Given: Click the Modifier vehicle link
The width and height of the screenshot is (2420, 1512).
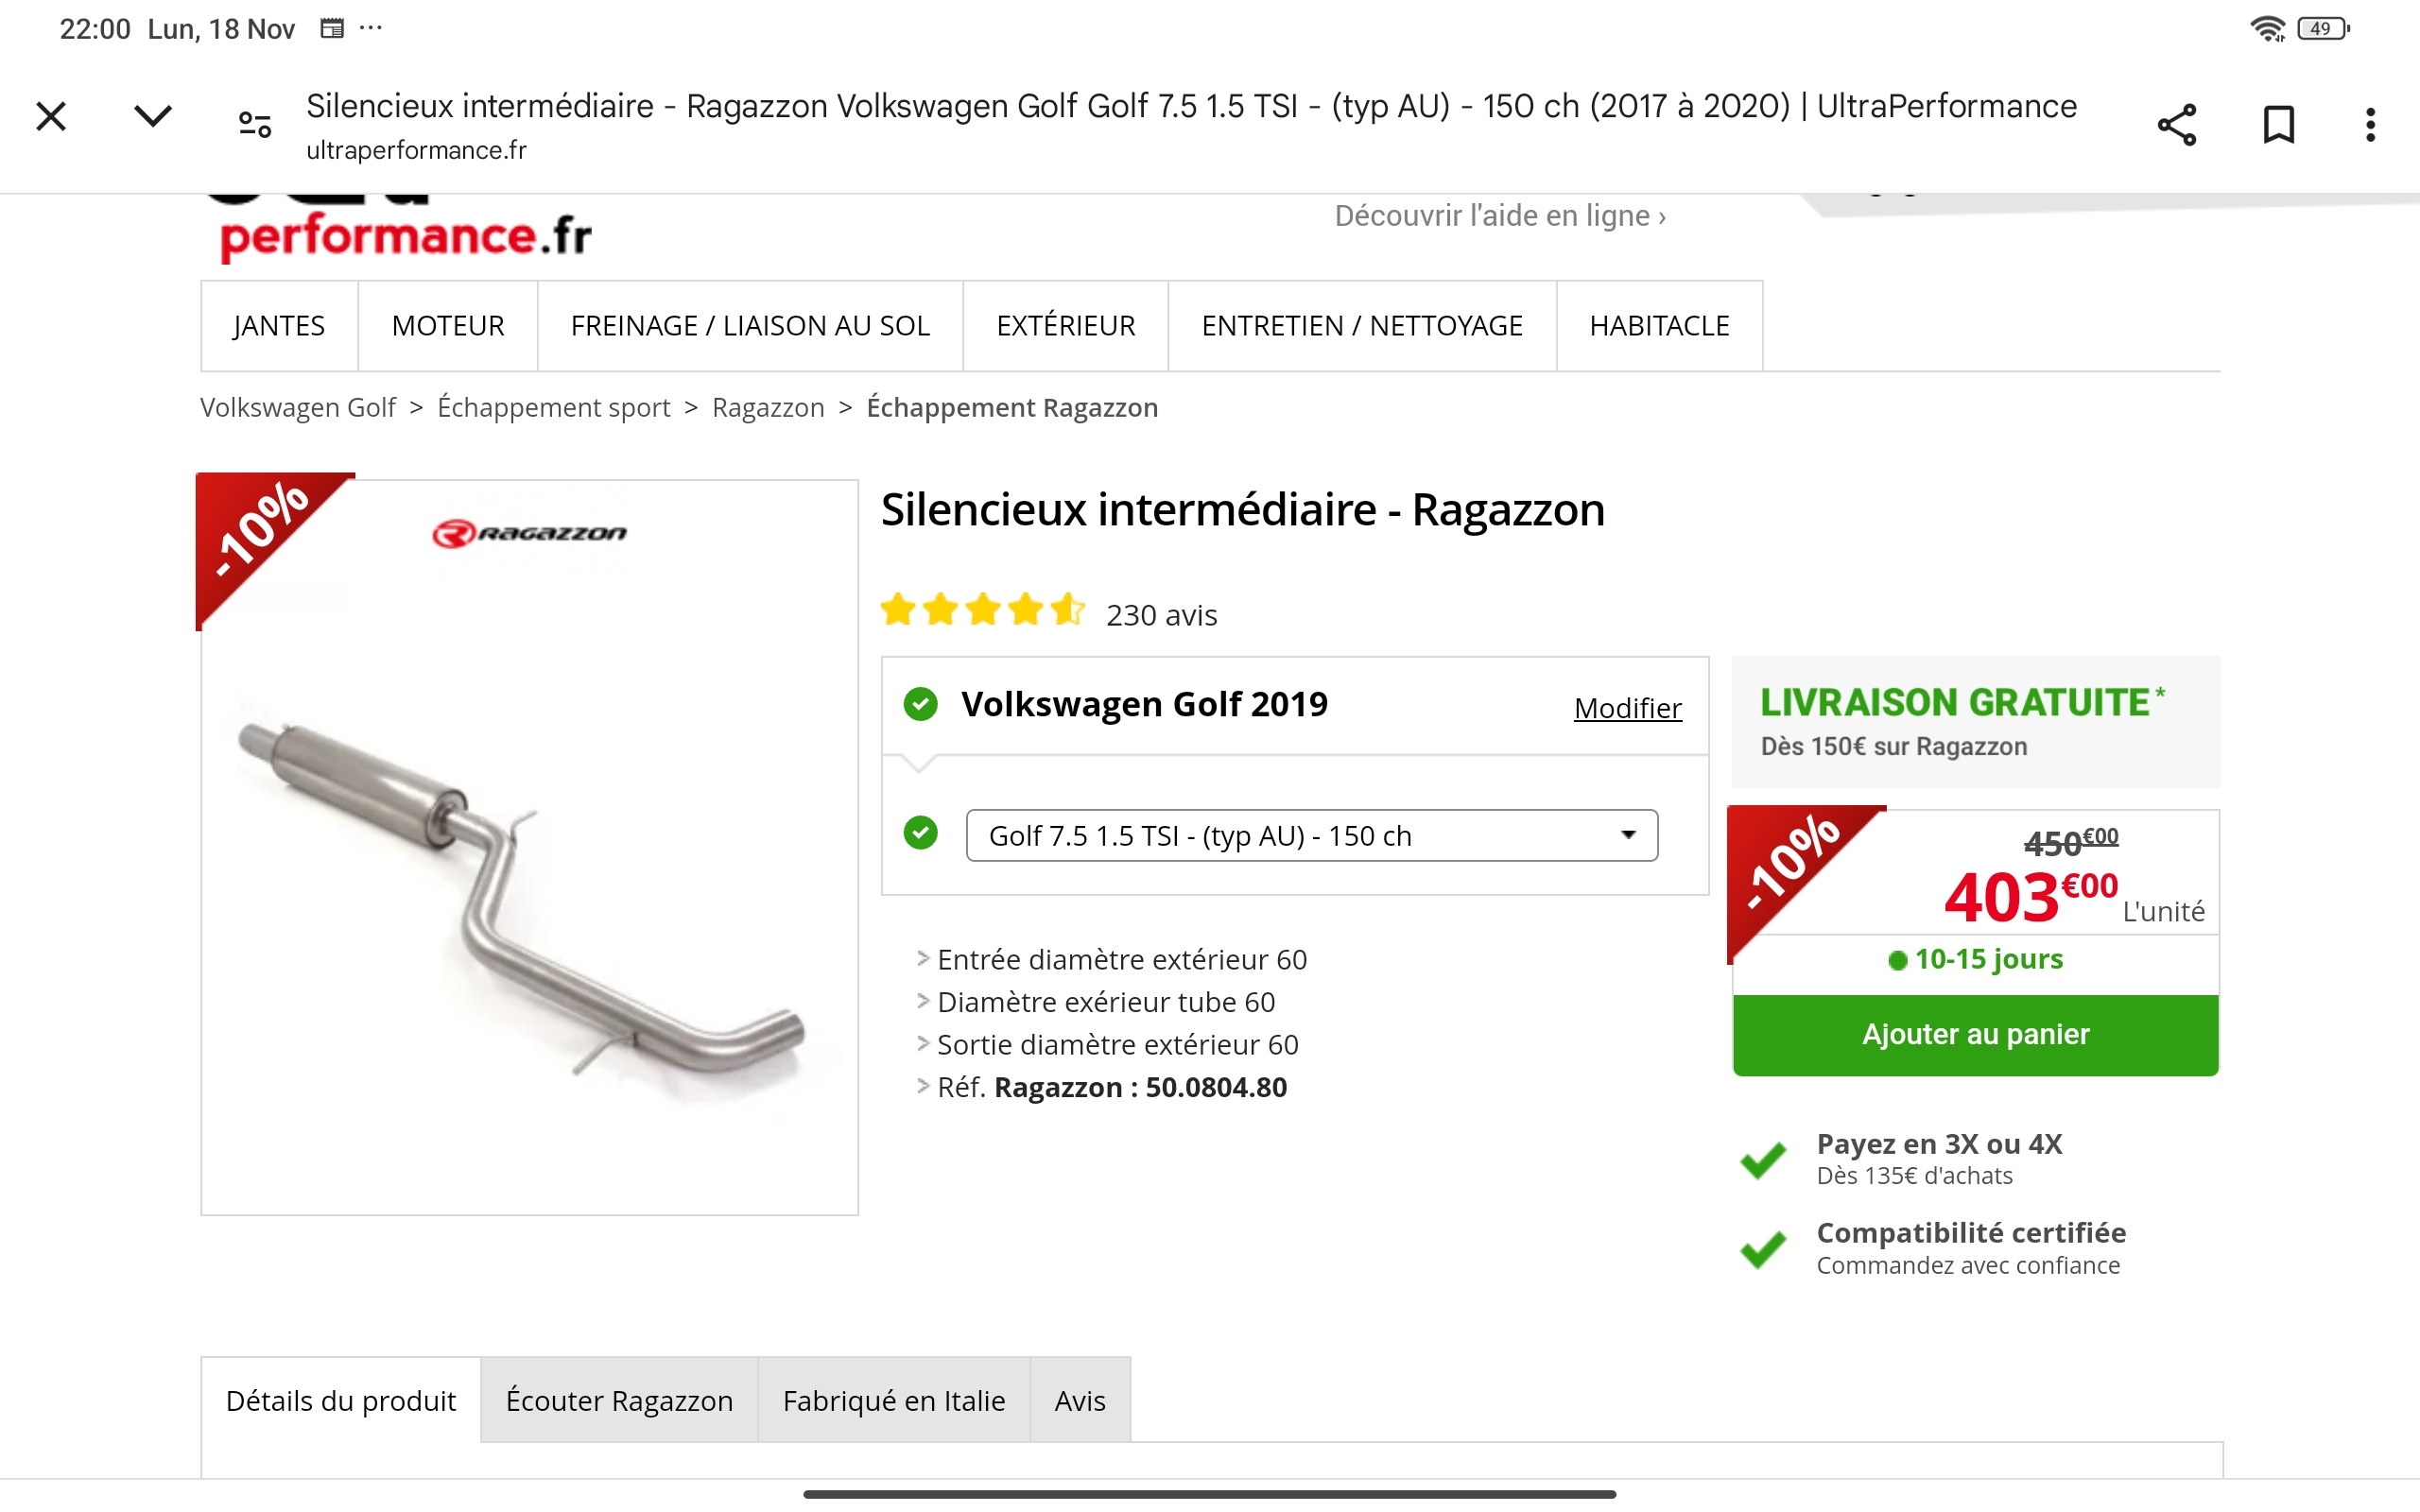Looking at the screenshot, I should click(x=1627, y=708).
